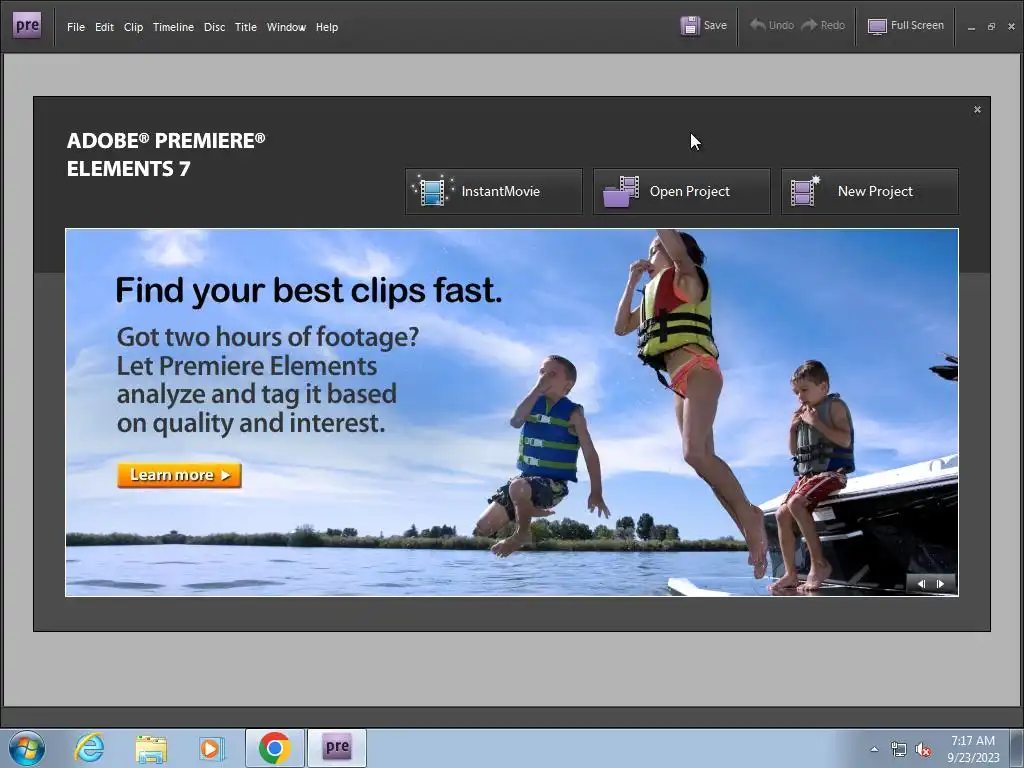Click the Undo arrow icon
The width and height of the screenshot is (1024, 768).
coord(758,25)
